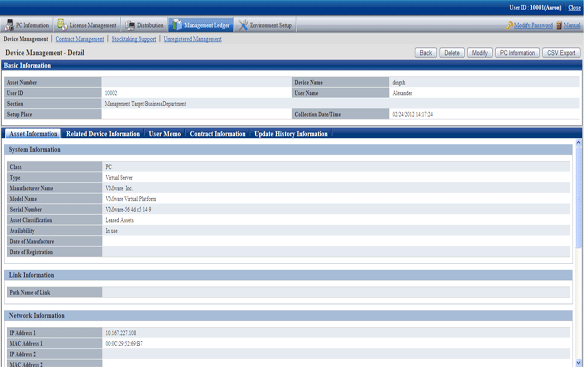Image resolution: width=584 pixels, height=367 pixels.
Task: View the Update History Information tab
Action: [291, 134]
